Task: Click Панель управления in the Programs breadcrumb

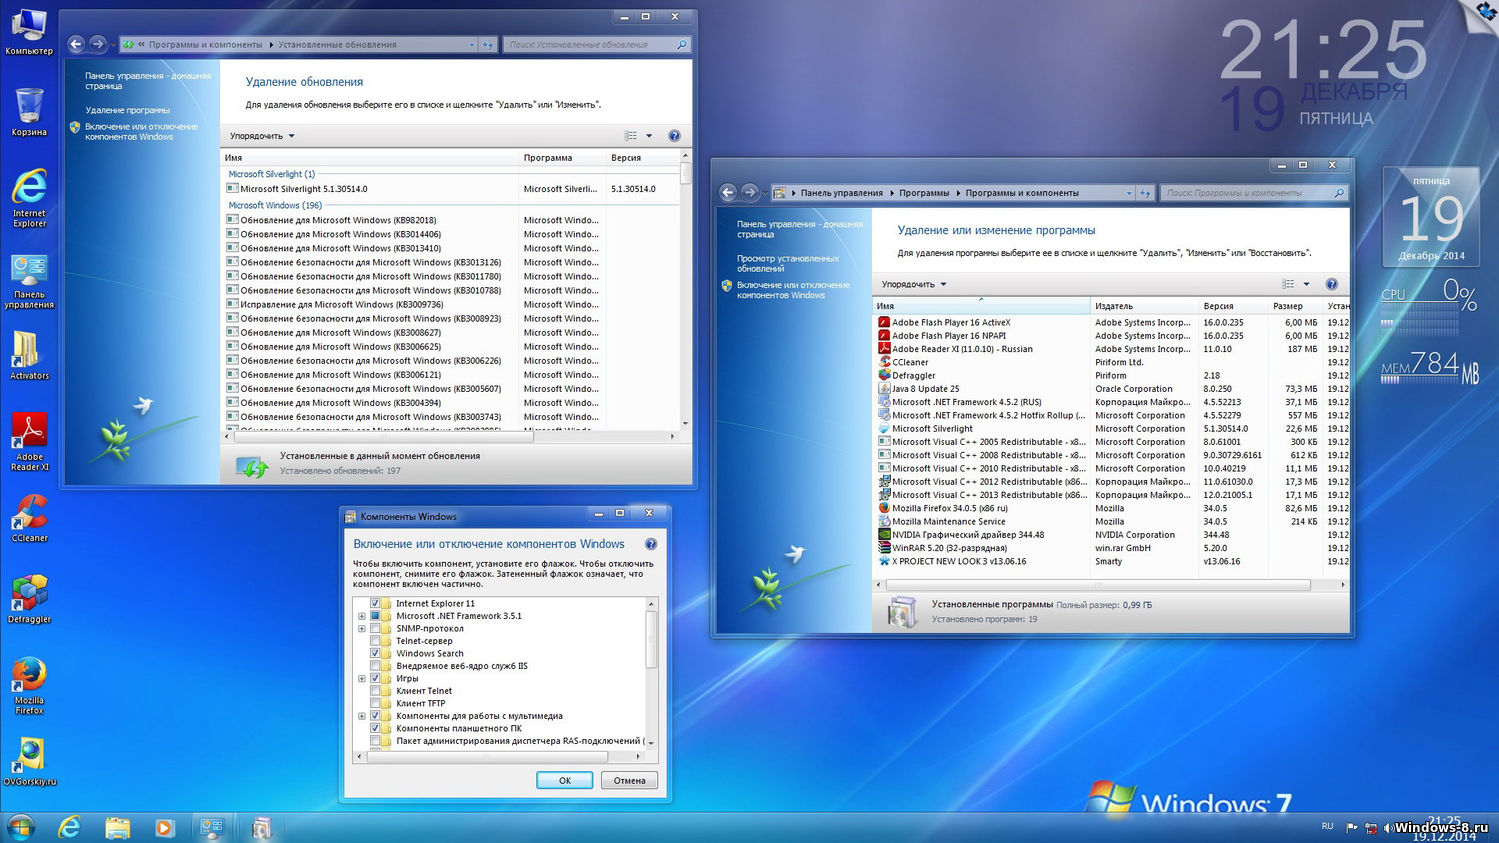Action: (x=841, y=193)
